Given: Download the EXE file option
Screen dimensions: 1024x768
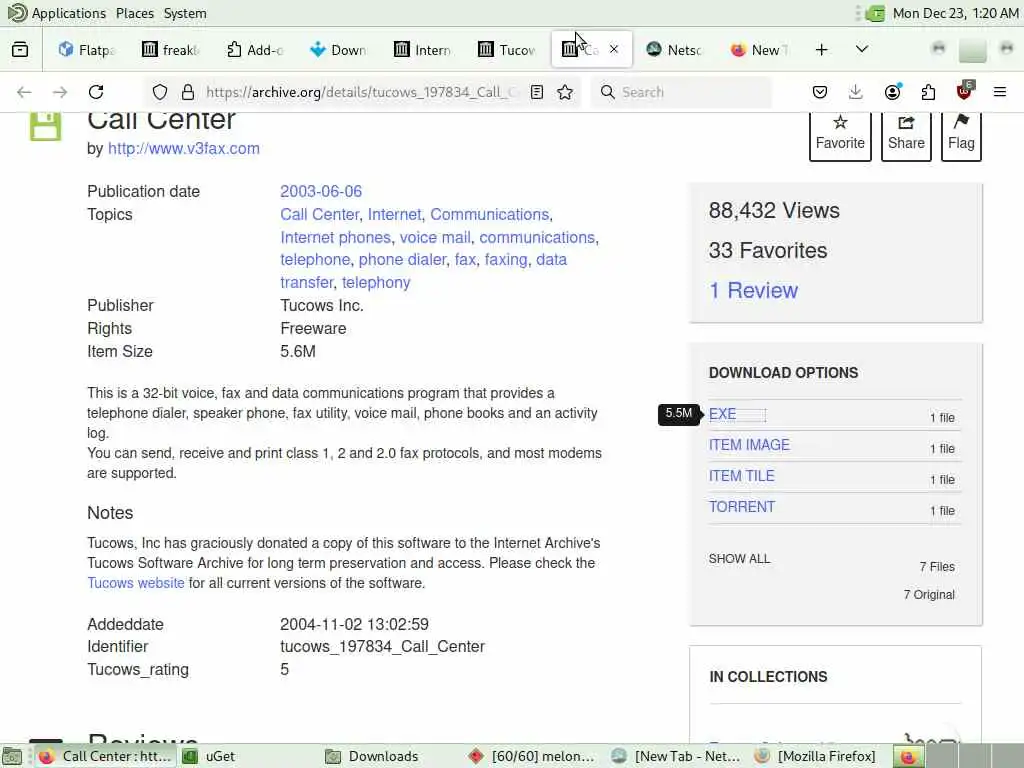Looking at the screenshot, I should point(722,414).
